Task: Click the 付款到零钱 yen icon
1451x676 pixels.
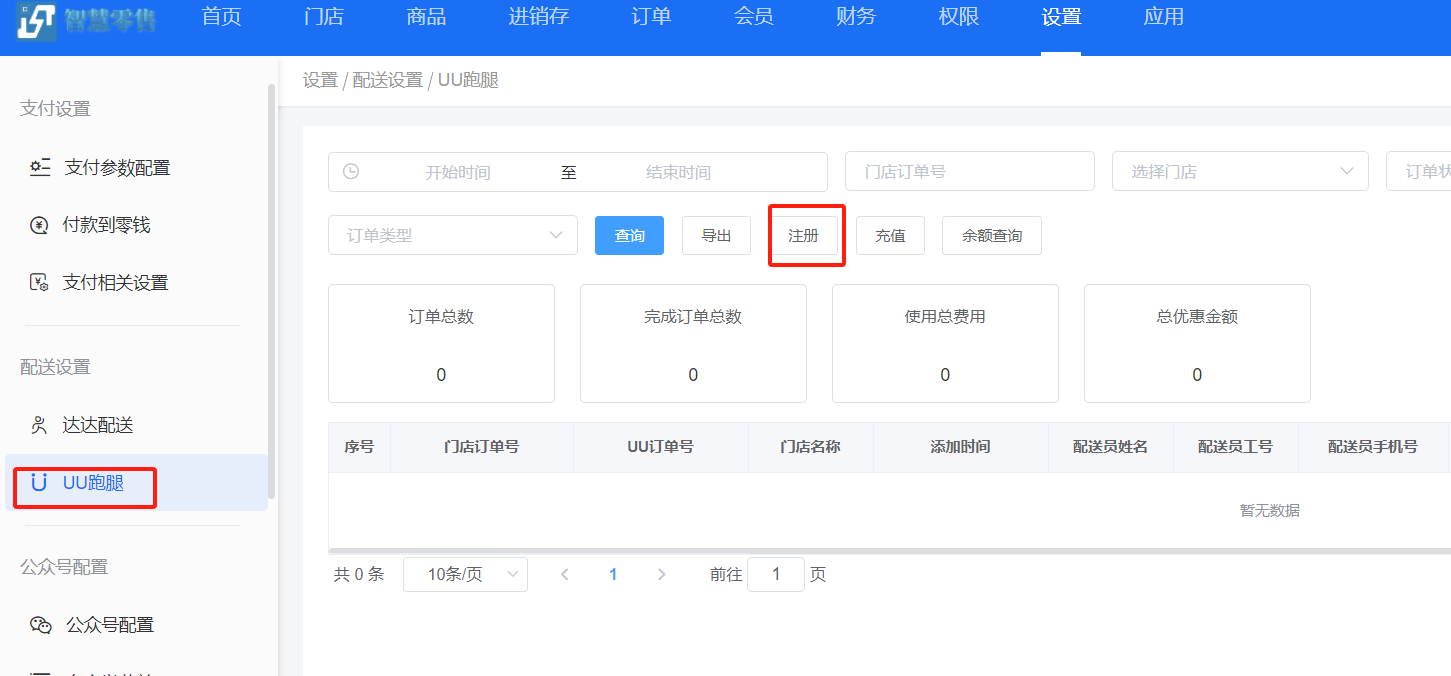Action: pos(39,226)
